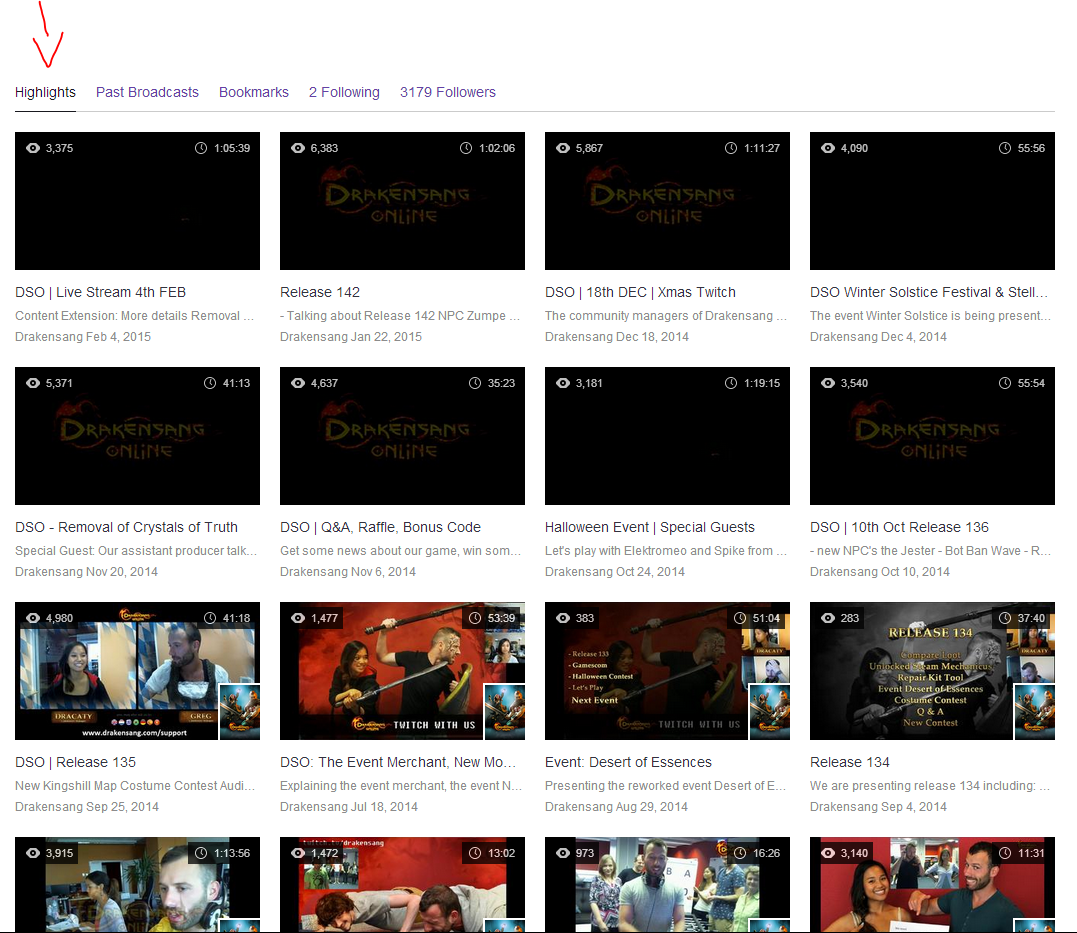Click title 'Event: Desert of Essences'

click(x=628, y=762)
